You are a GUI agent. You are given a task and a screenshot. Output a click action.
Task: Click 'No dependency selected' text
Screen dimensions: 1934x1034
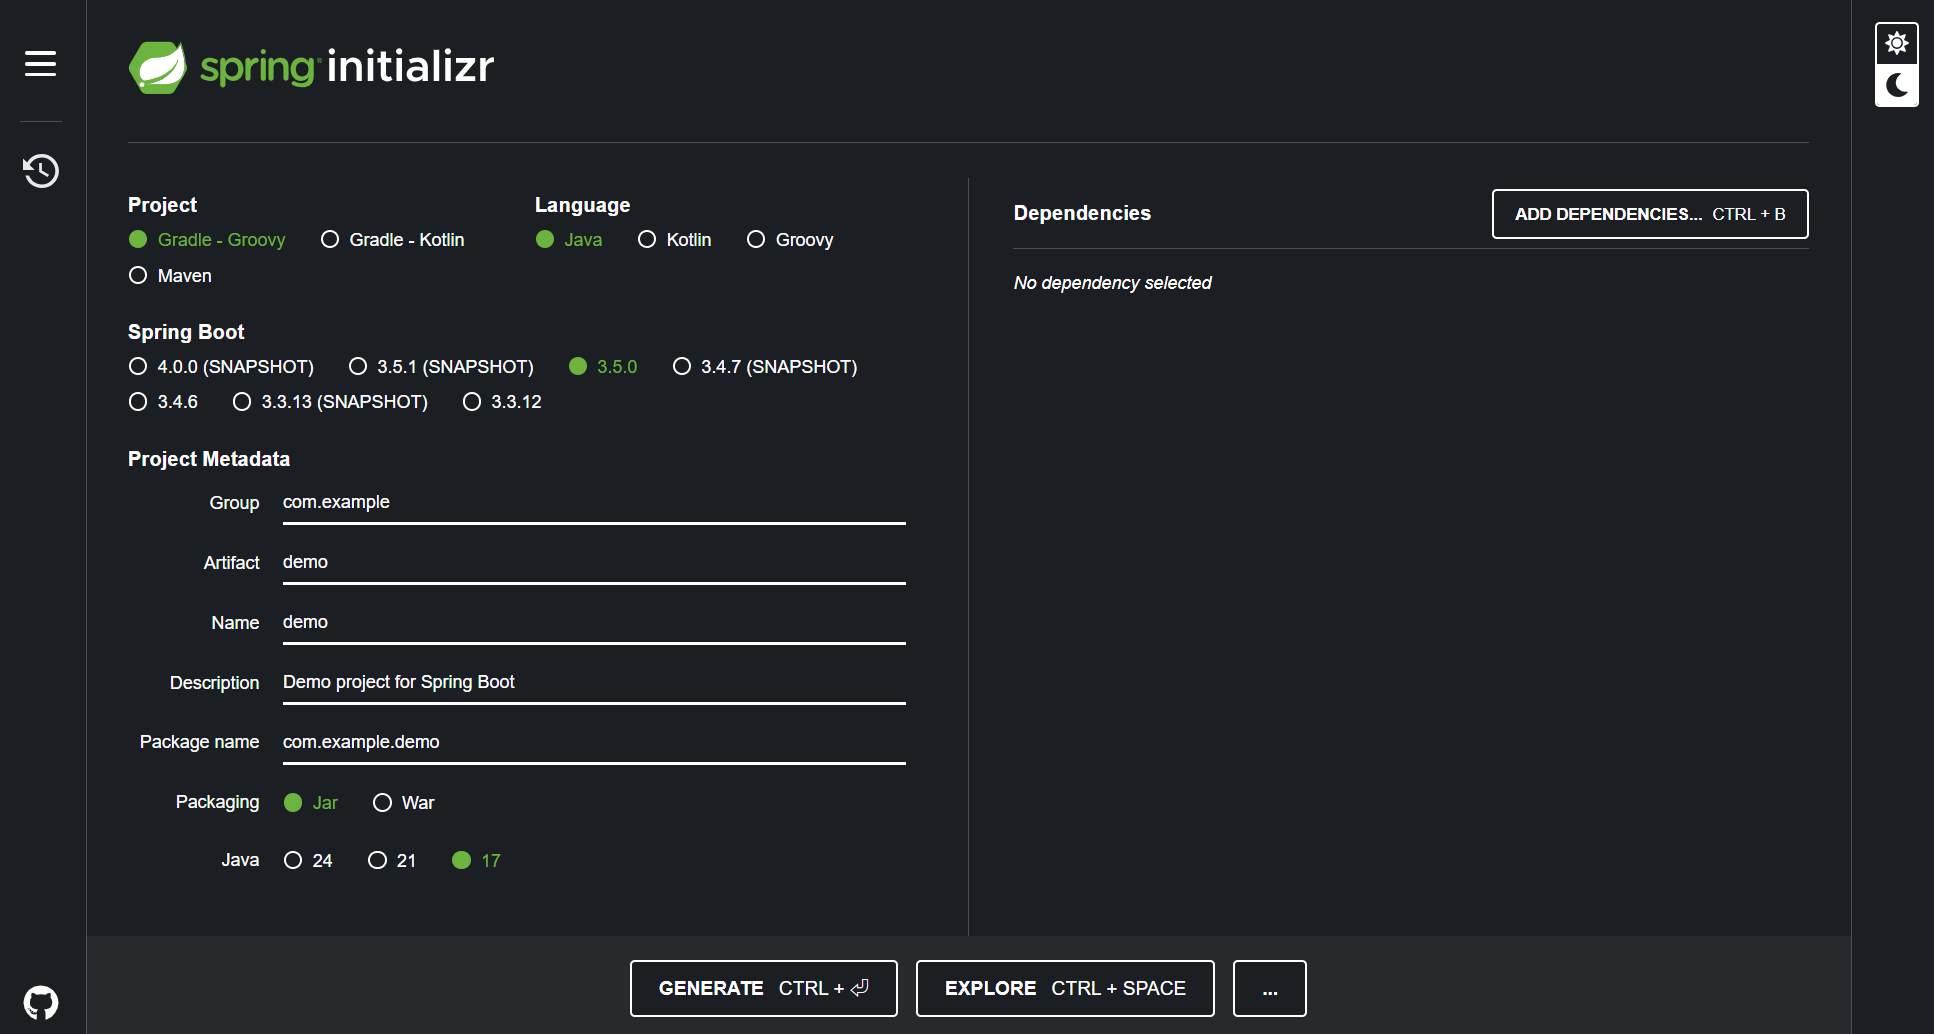tap(1112, 283)
